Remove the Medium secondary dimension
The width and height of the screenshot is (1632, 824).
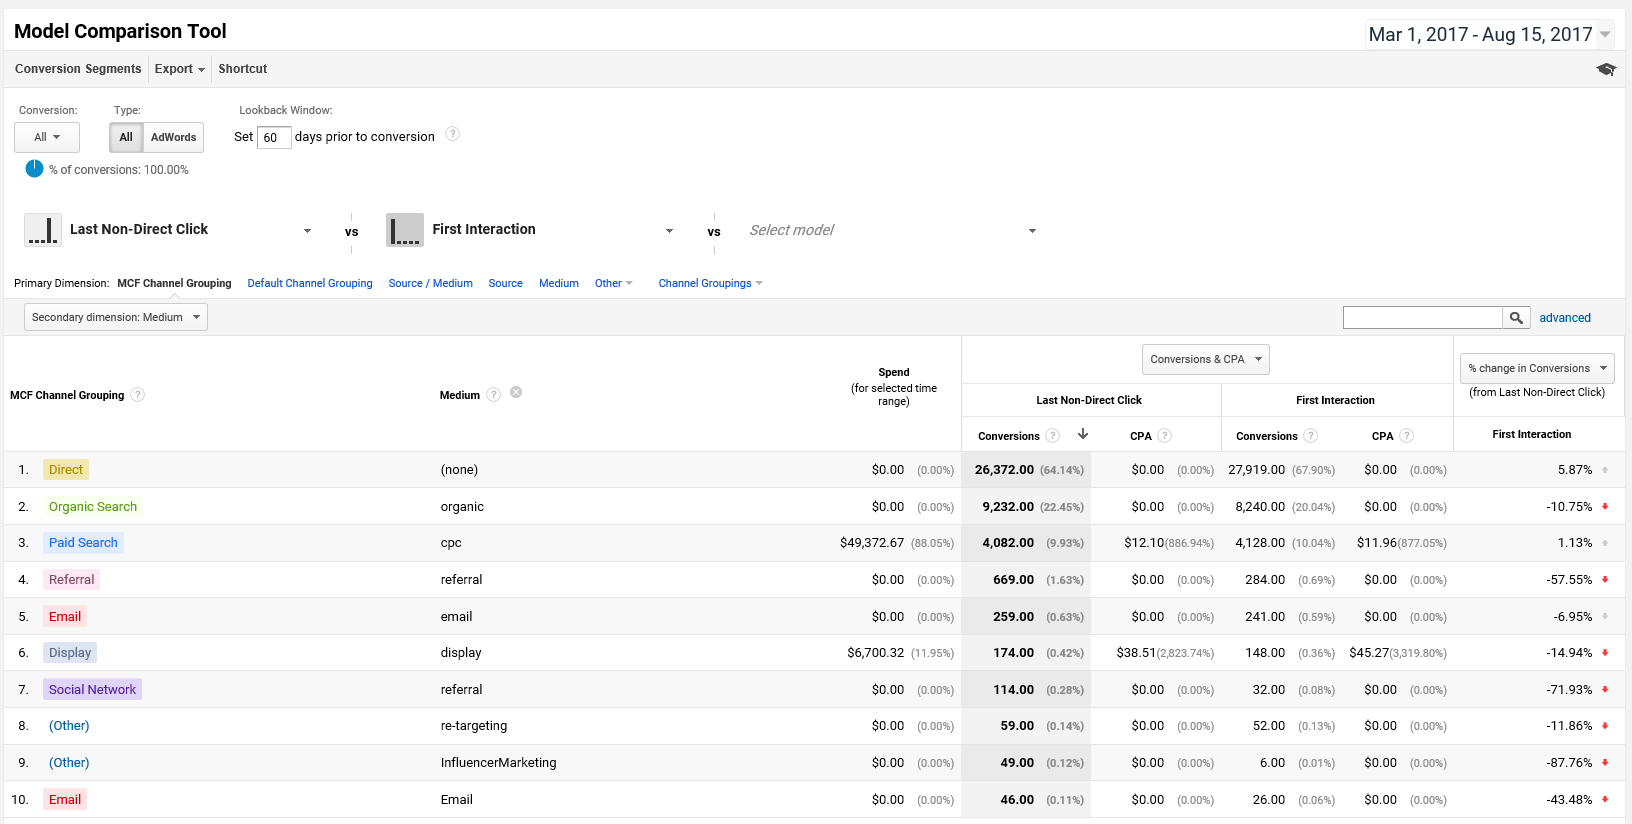[x=516, y=393]
